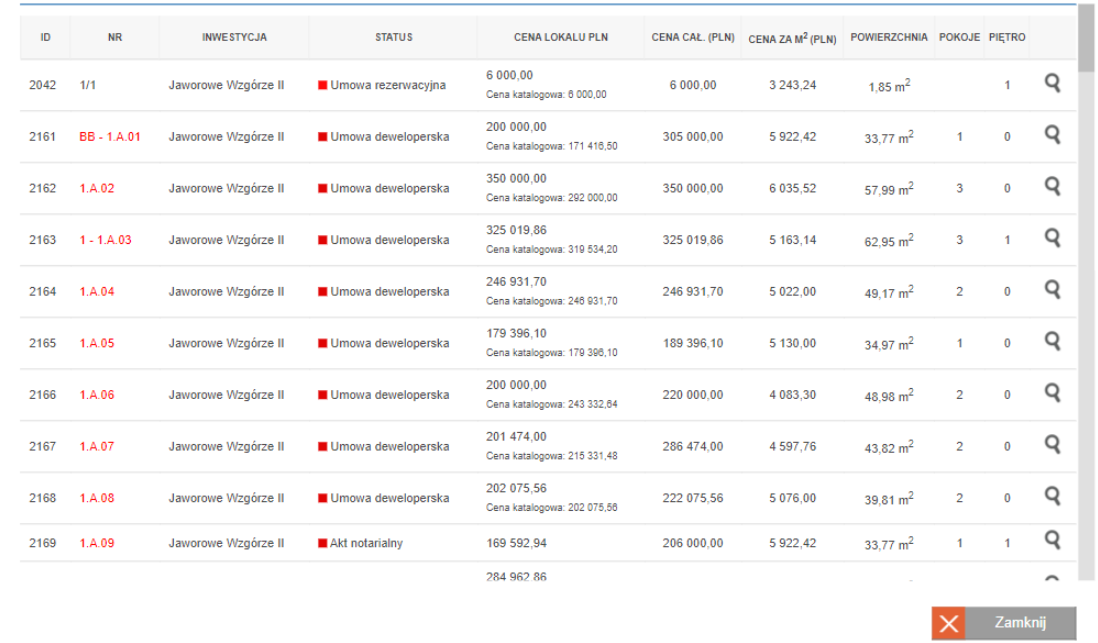Viewport: 1098px width, 643px height.
Task: Open details magnifier for row 2164
Action: click(1052, 290)
